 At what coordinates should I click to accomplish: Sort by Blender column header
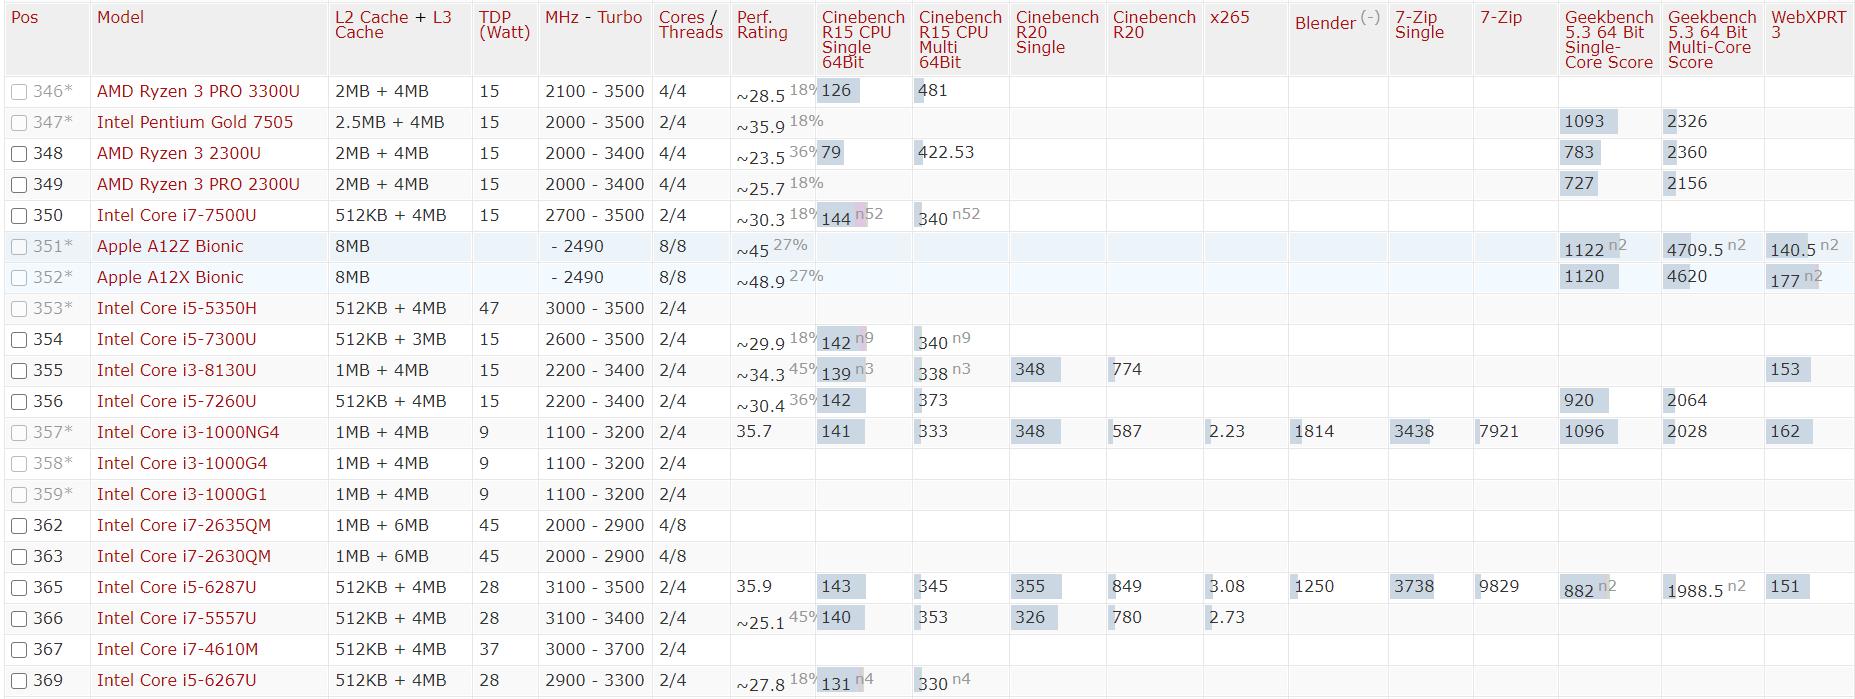click(1325, 23)
